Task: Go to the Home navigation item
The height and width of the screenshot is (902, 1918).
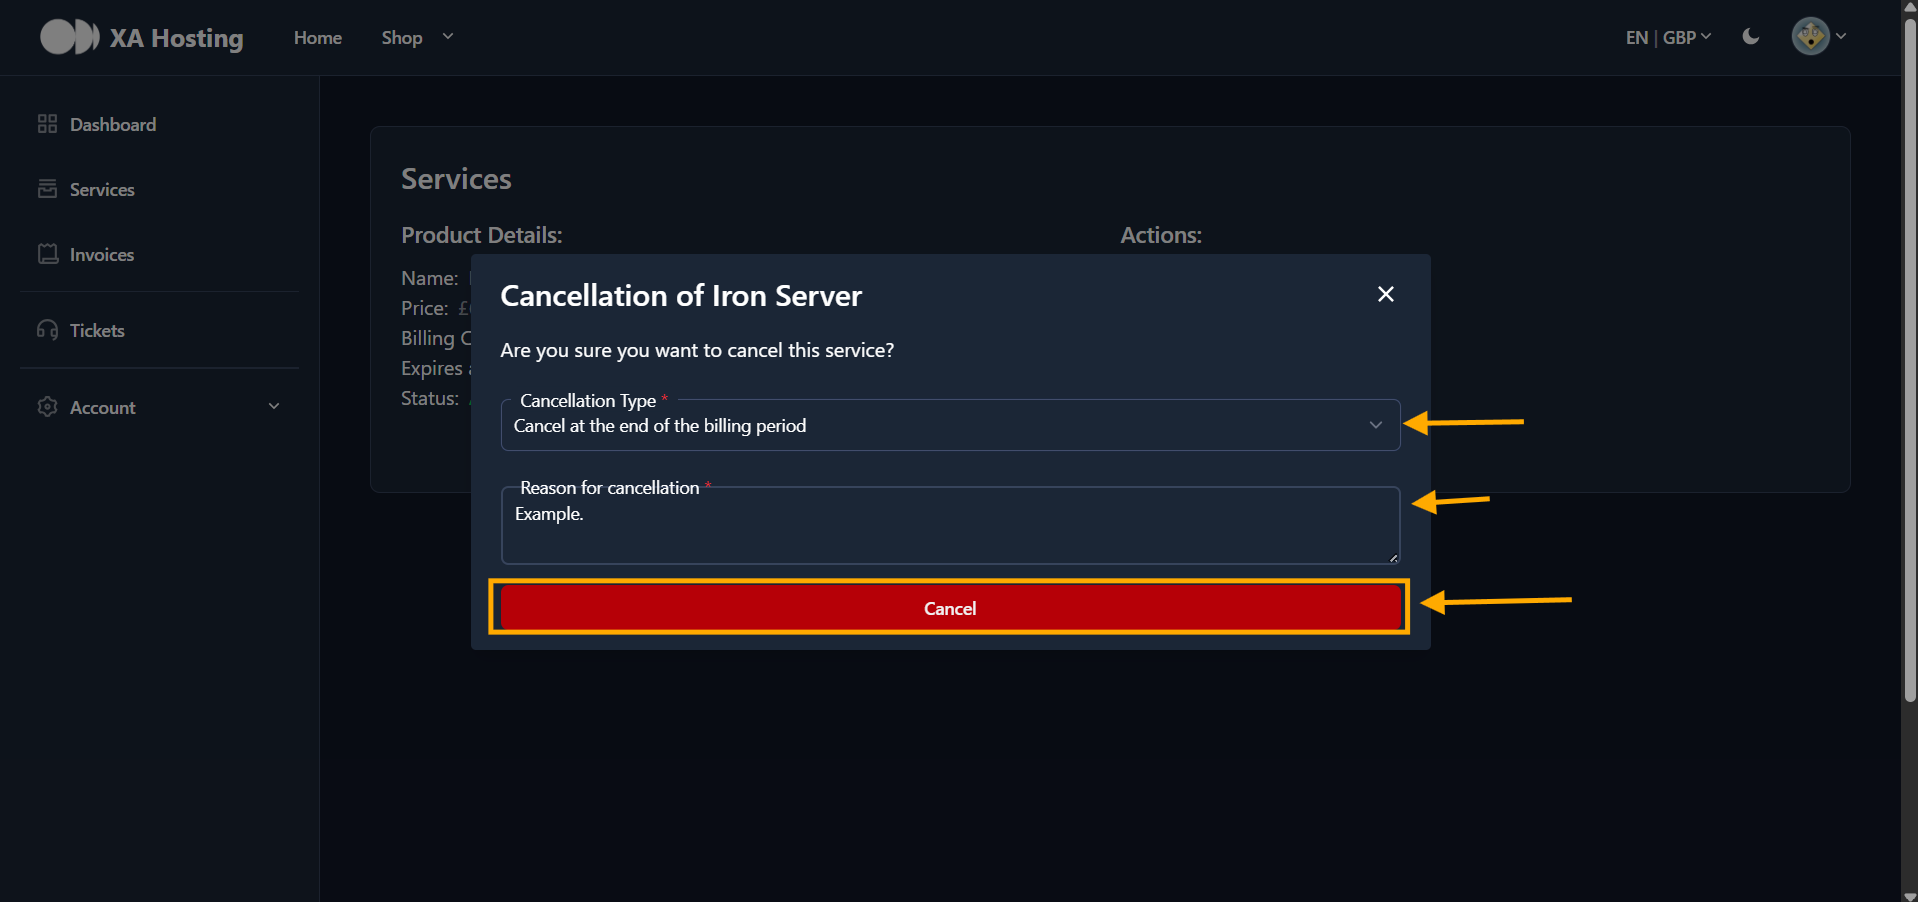Action: 318,38
